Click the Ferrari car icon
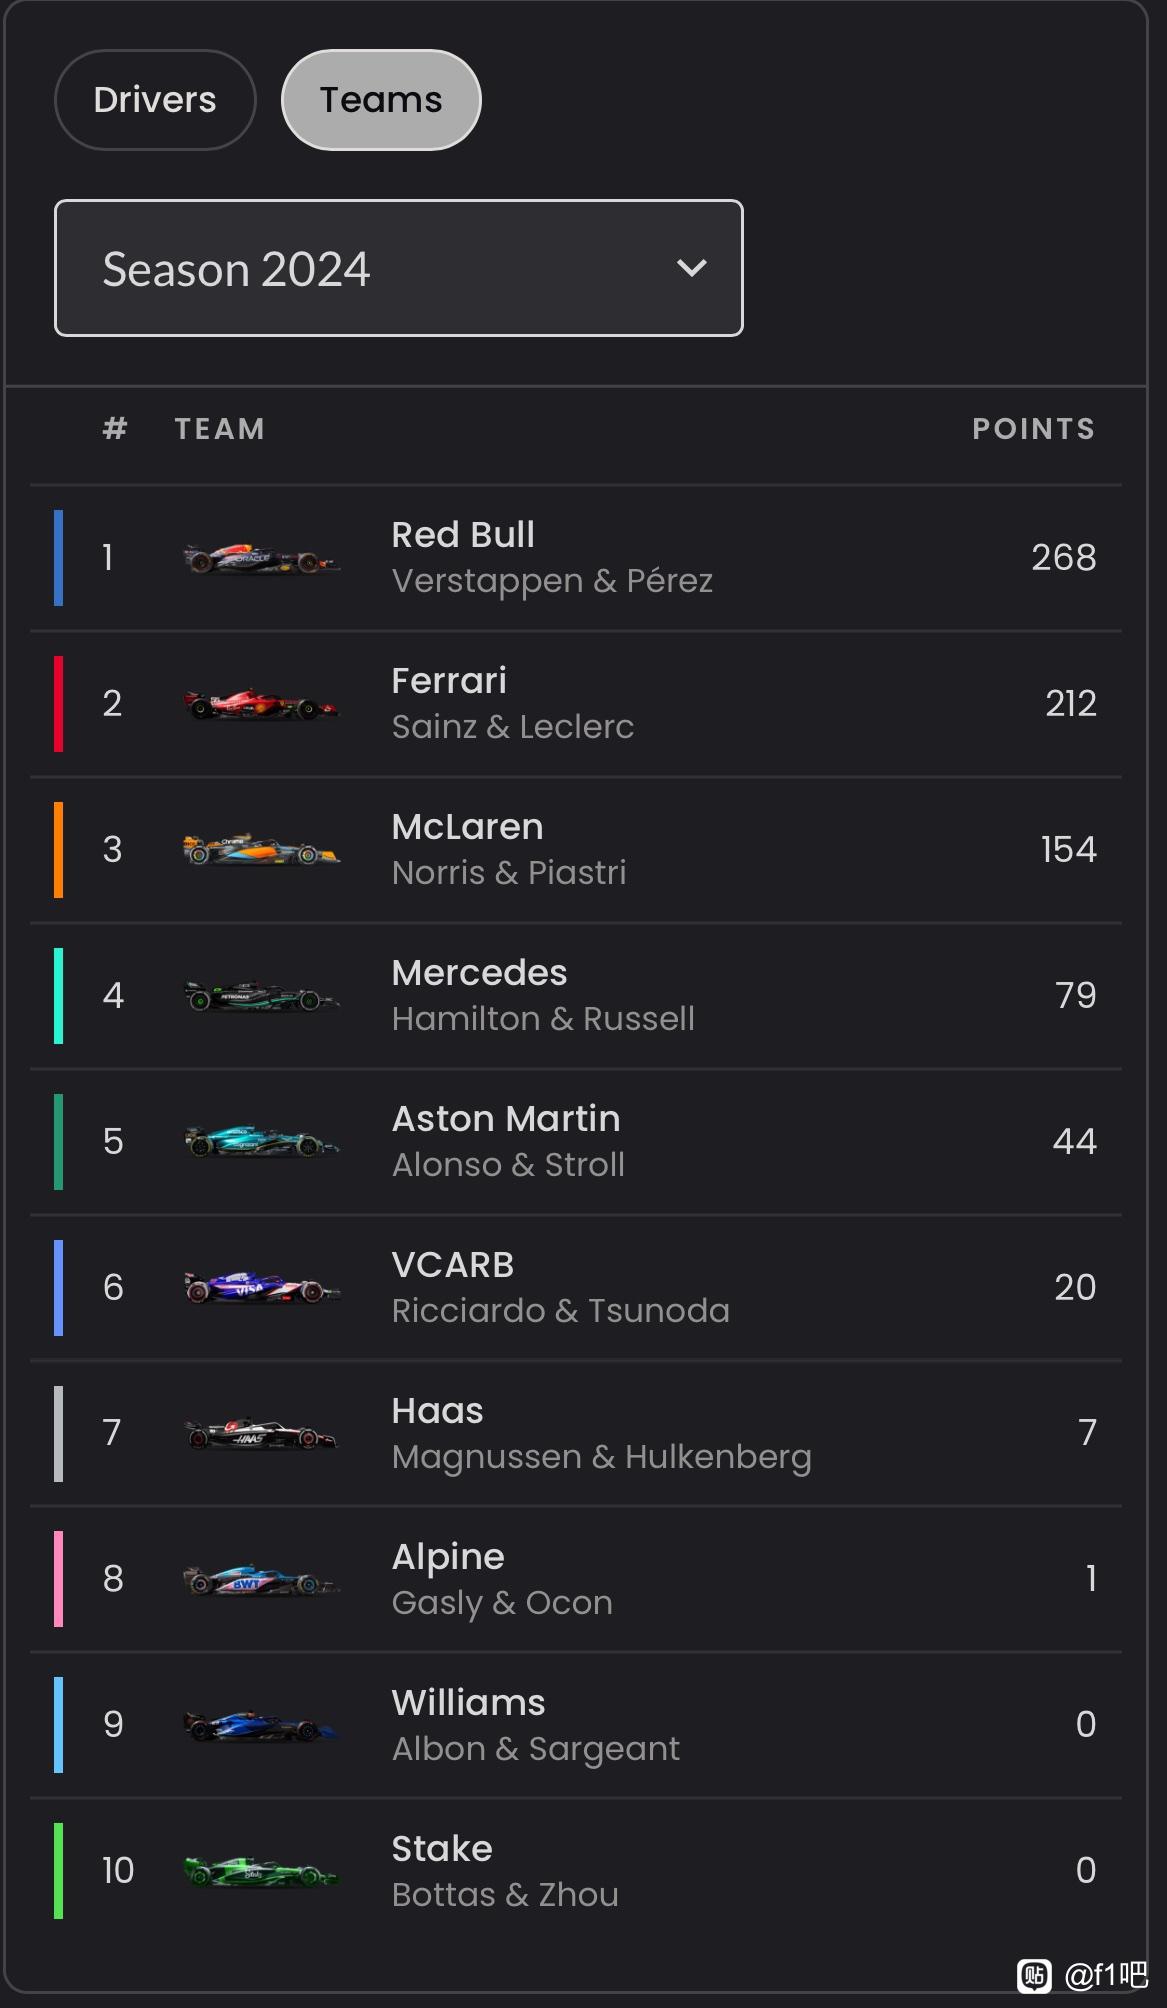This screenshot has height=2008, width=1167. [262, 704]
